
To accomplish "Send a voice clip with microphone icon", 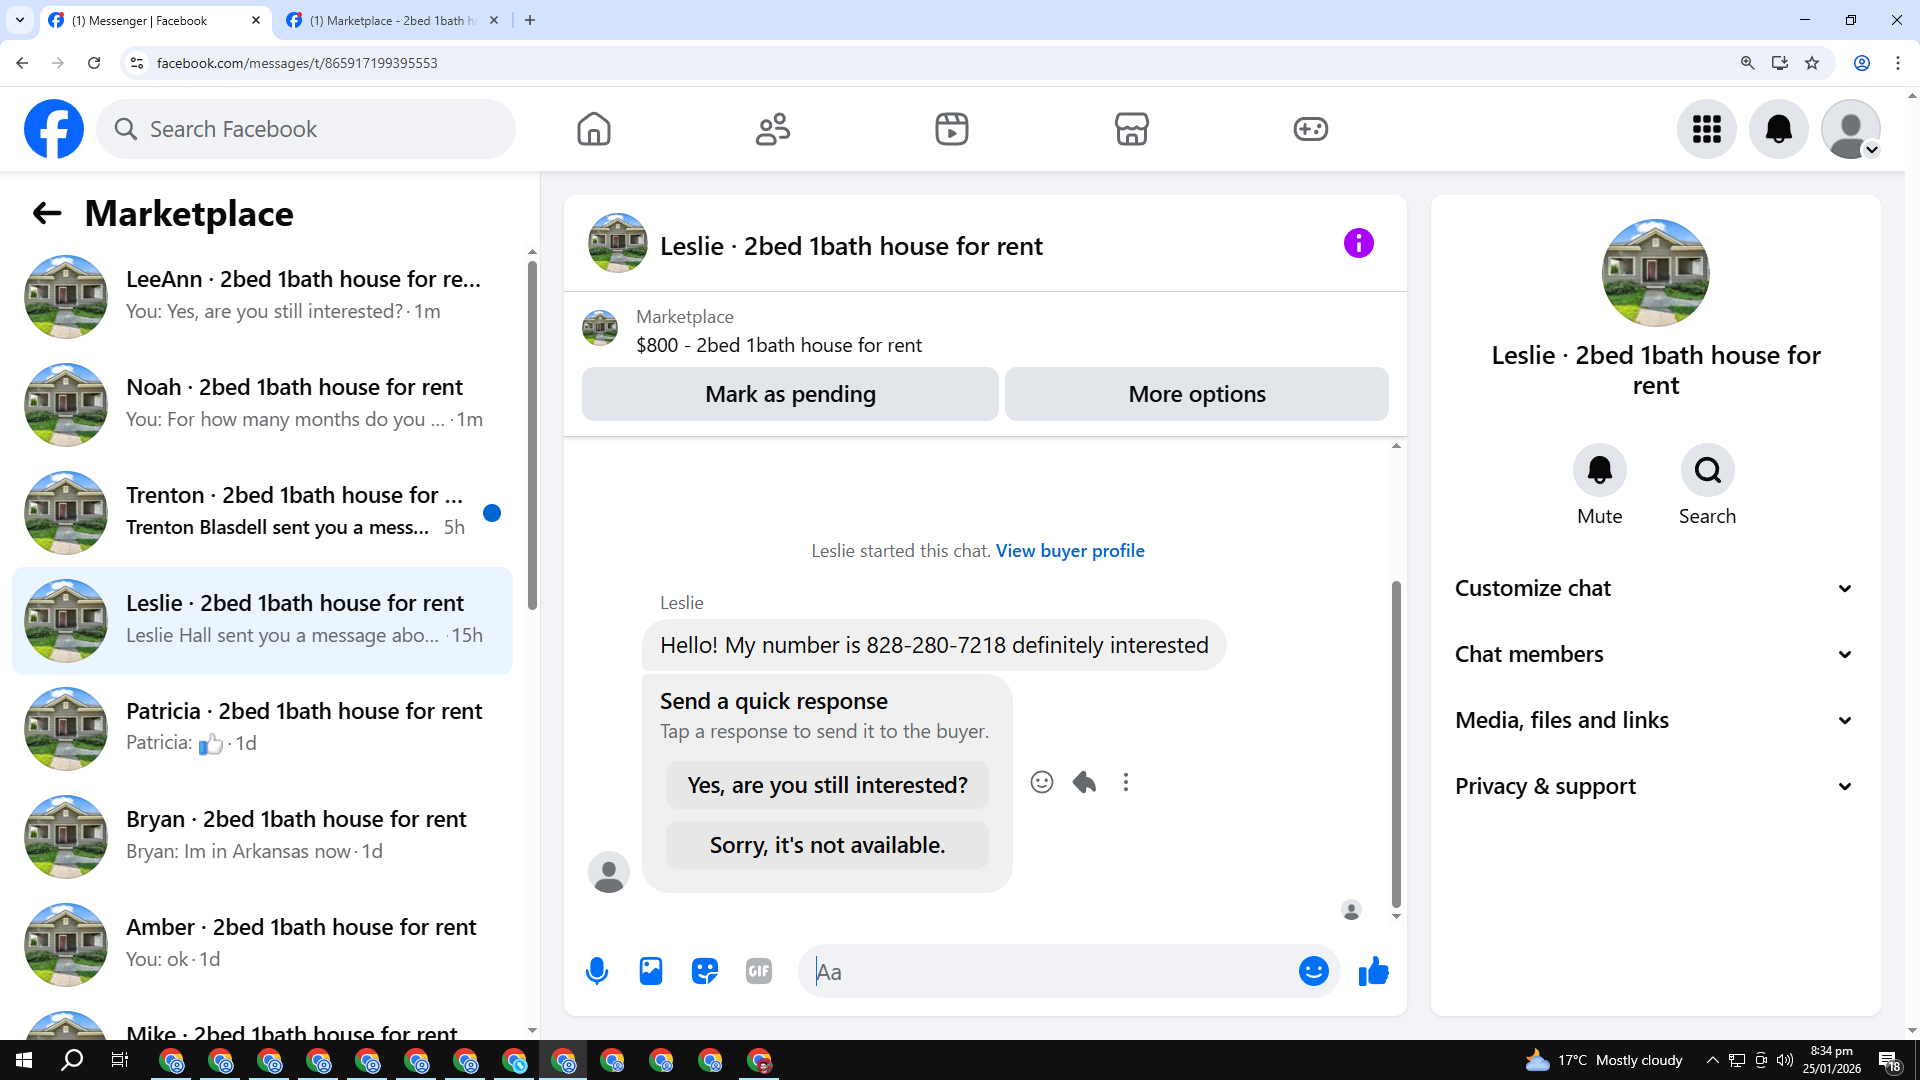I will point(597,971).
